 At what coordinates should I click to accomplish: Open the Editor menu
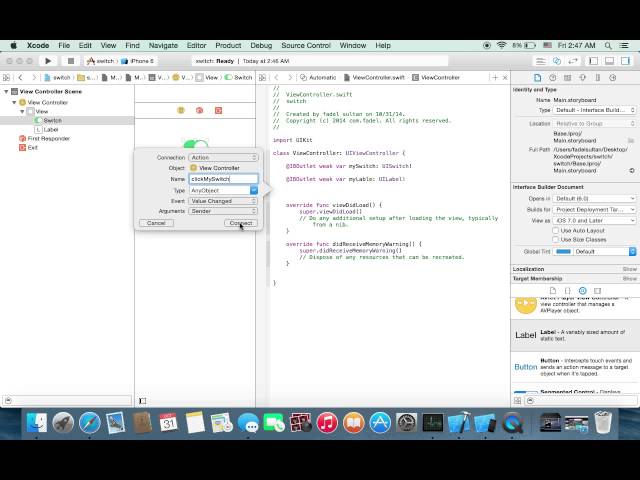point(196,45)
